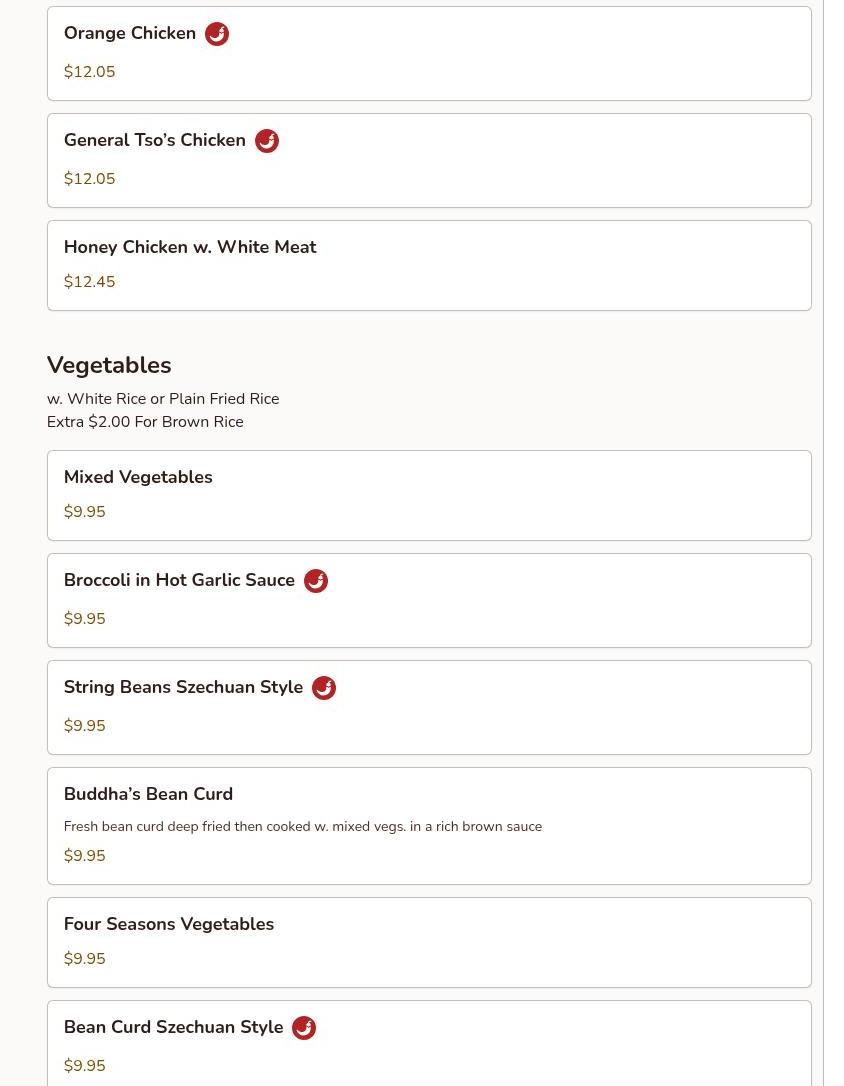Open the Buddha's Bean Curd item

148,794
